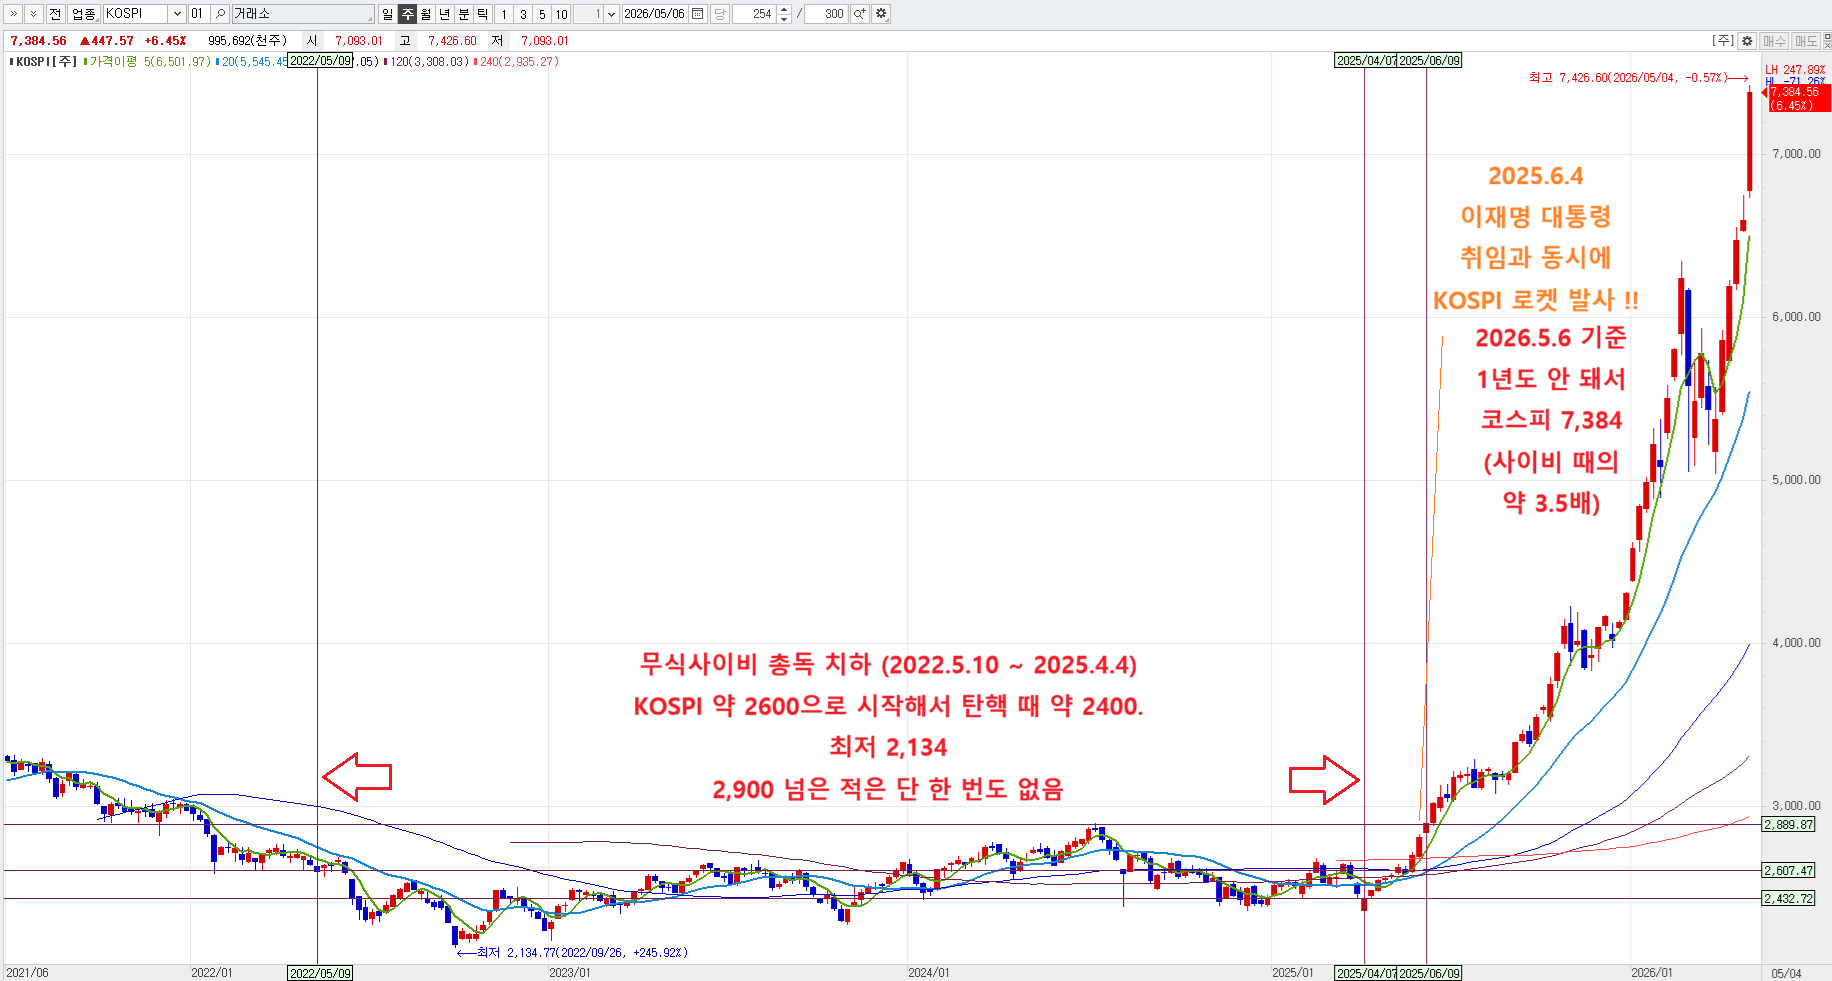This screenshot has width=1832, height=981.
Task: Switch chart to daily 일 period
Action: click(x=387, y=14)
